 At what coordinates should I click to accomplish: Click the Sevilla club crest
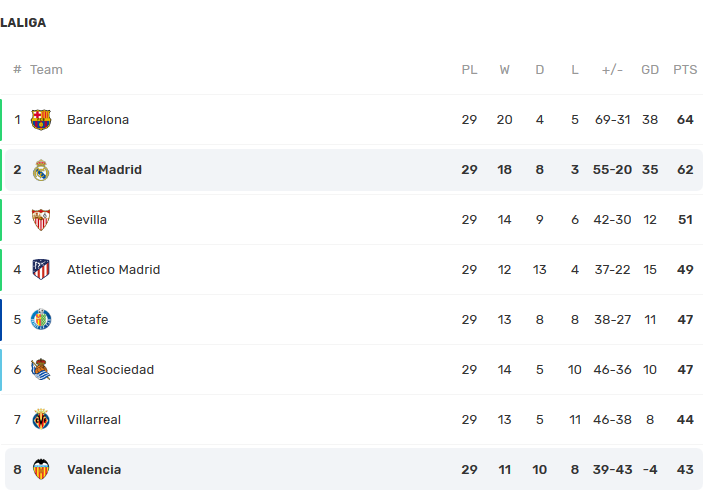pyautogui.click(x=41, y=220)
